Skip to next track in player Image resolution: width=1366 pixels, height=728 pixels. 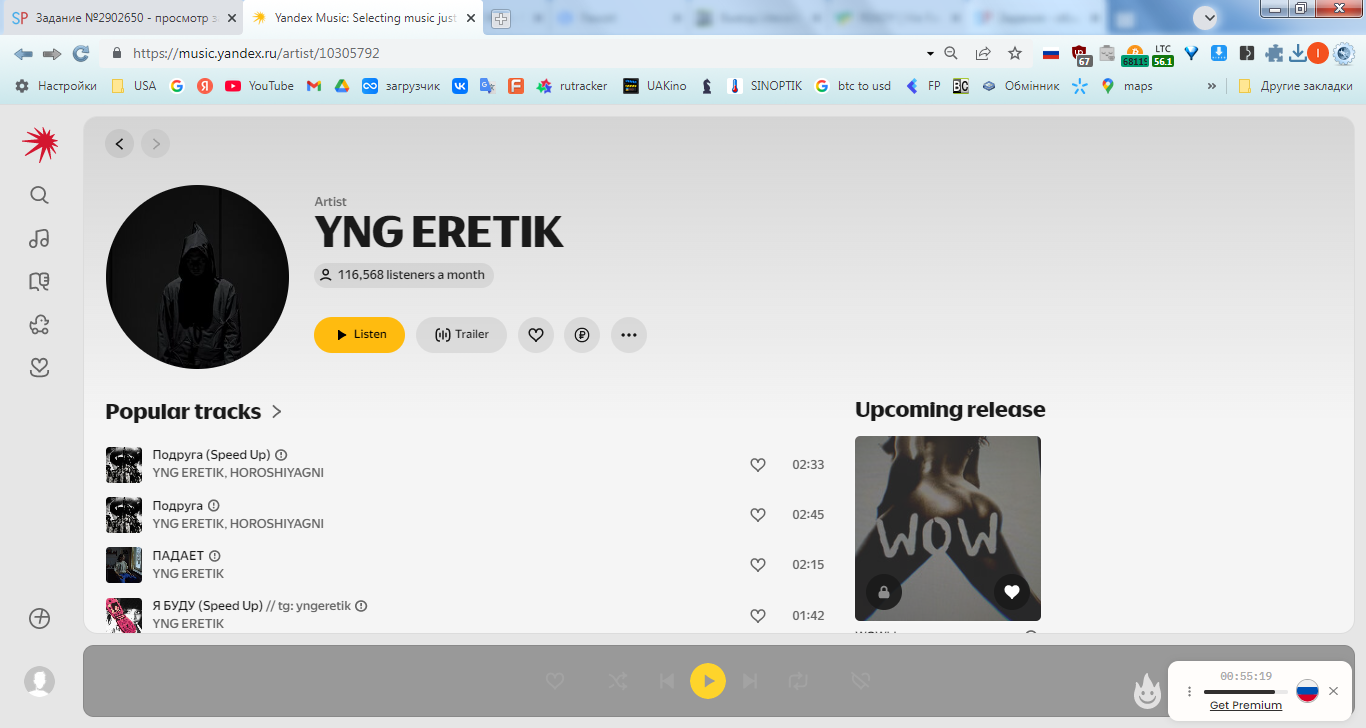750,681
